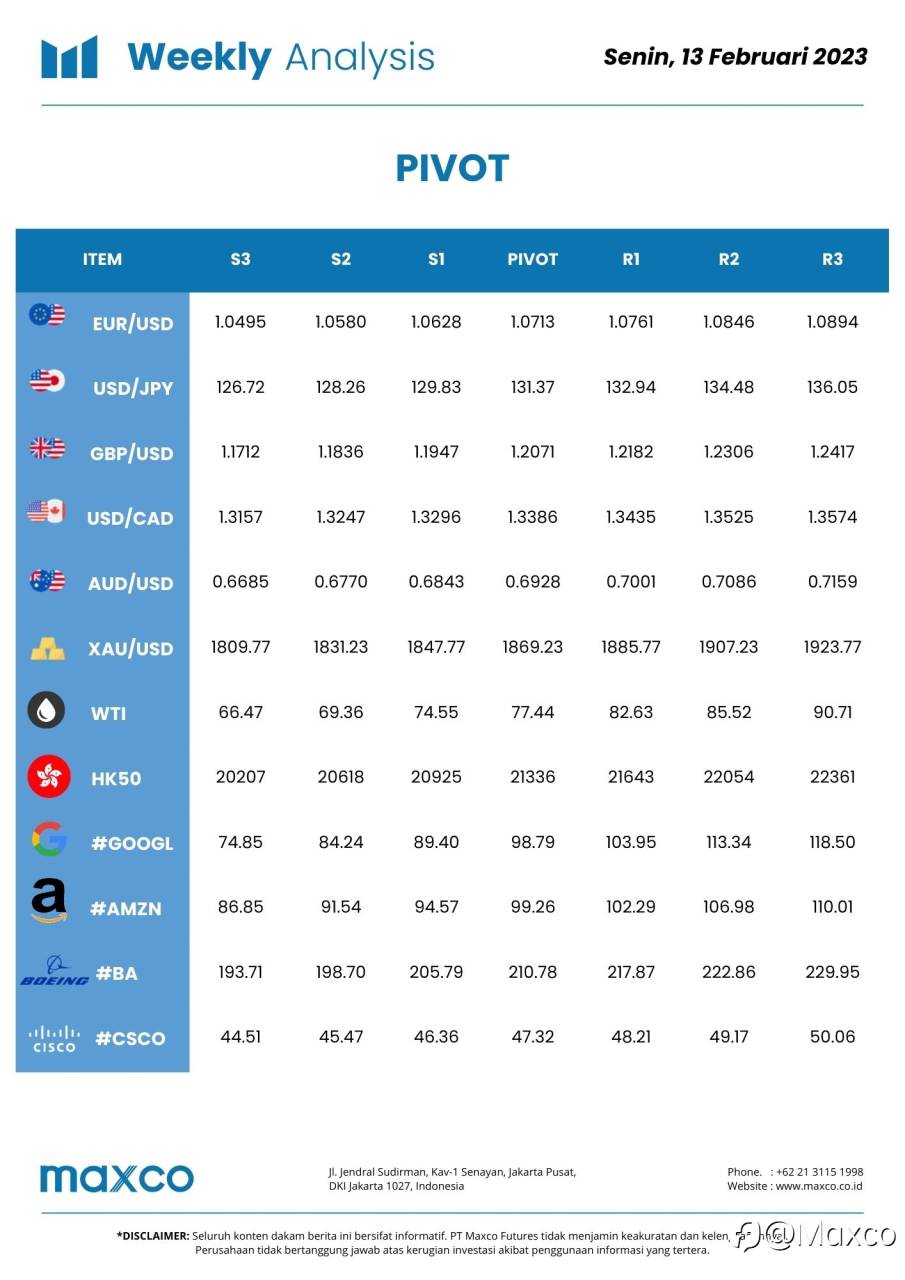Click the GBP/USD flag icon
This screenshot has height=1280, width=905.
click(x=47, y=447)
